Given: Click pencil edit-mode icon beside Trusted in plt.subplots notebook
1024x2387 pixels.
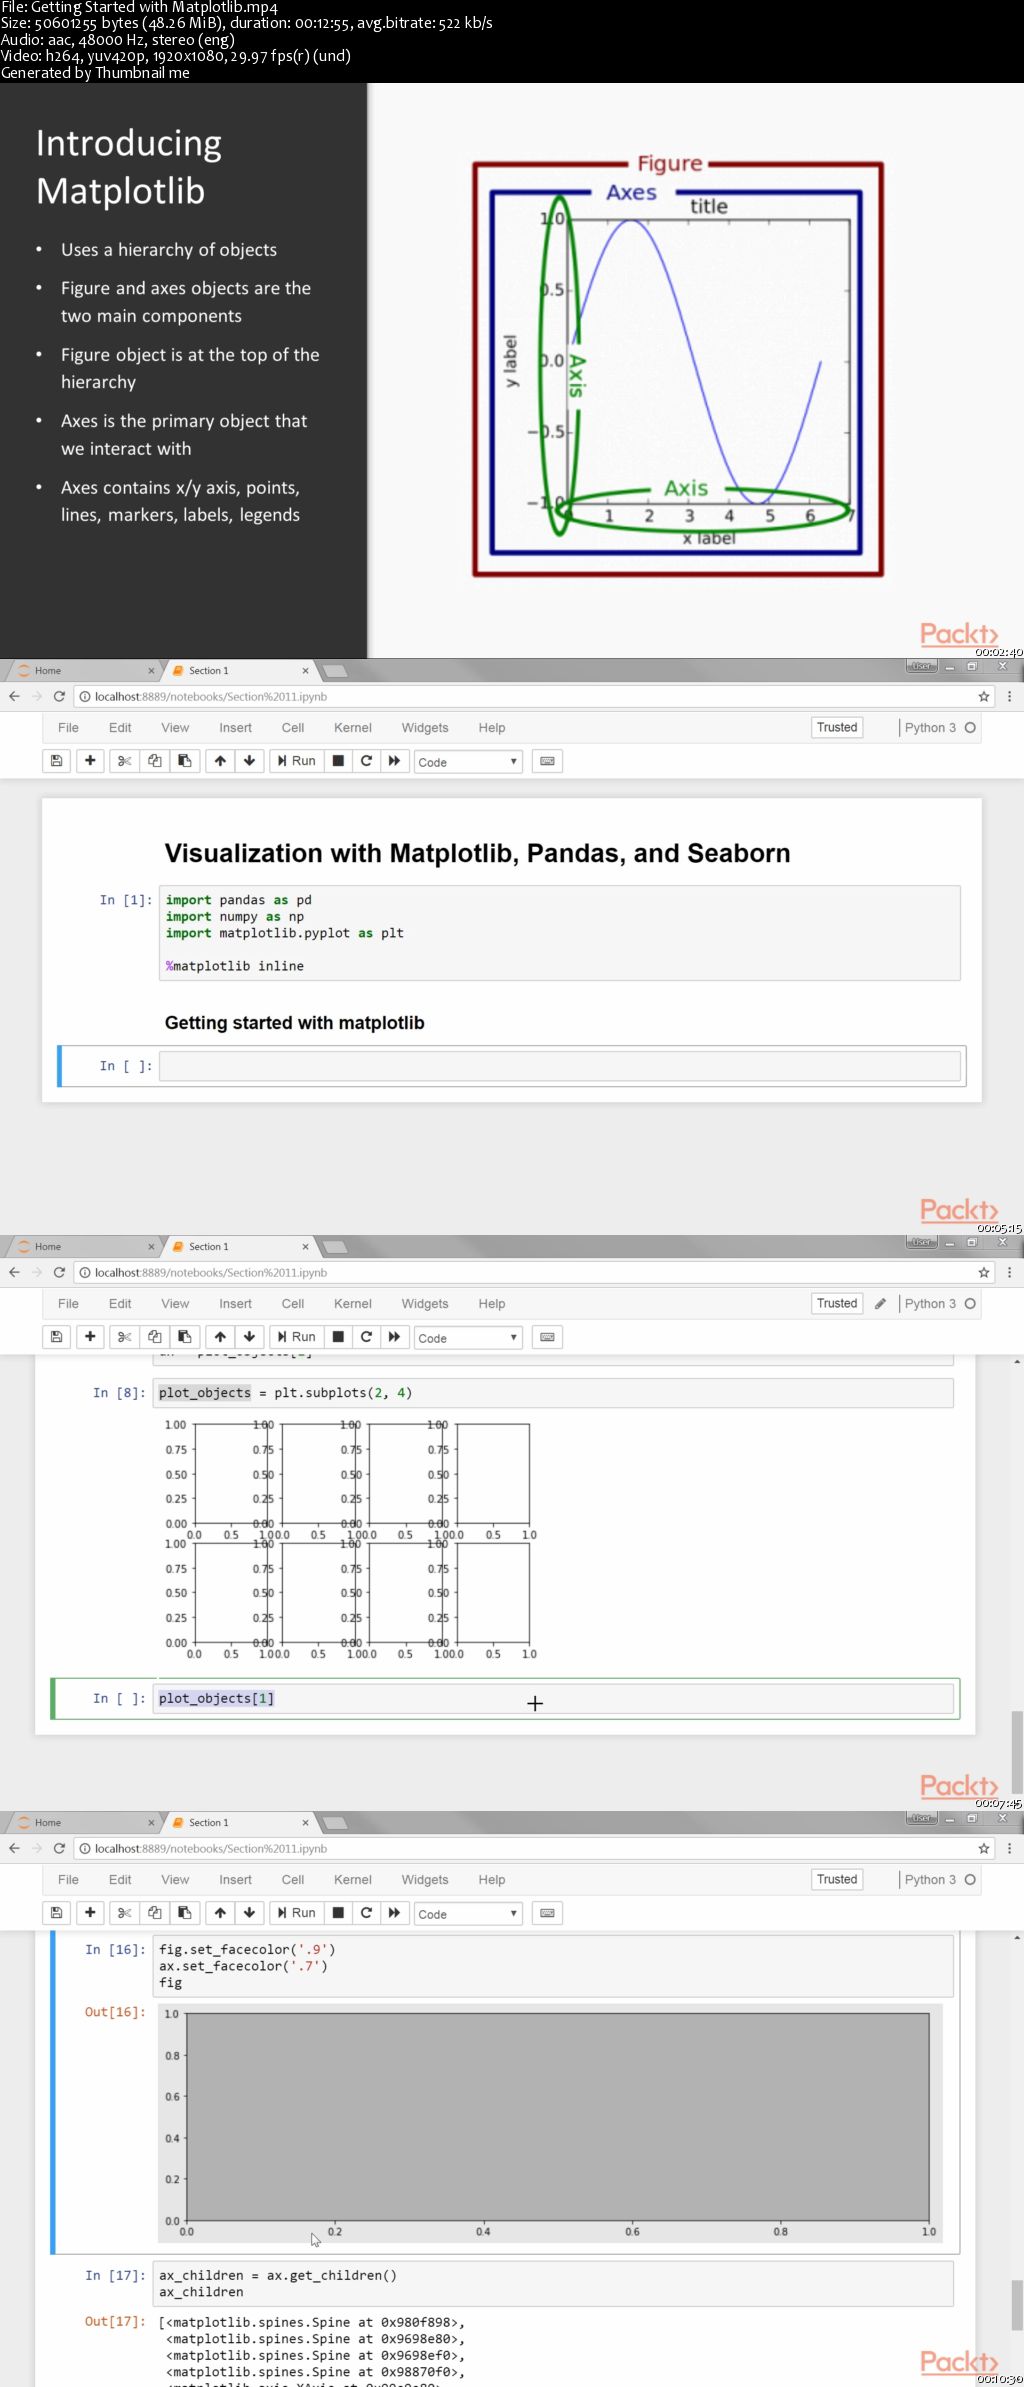Looking at the screenshot, I should [x=880, y=1303].
